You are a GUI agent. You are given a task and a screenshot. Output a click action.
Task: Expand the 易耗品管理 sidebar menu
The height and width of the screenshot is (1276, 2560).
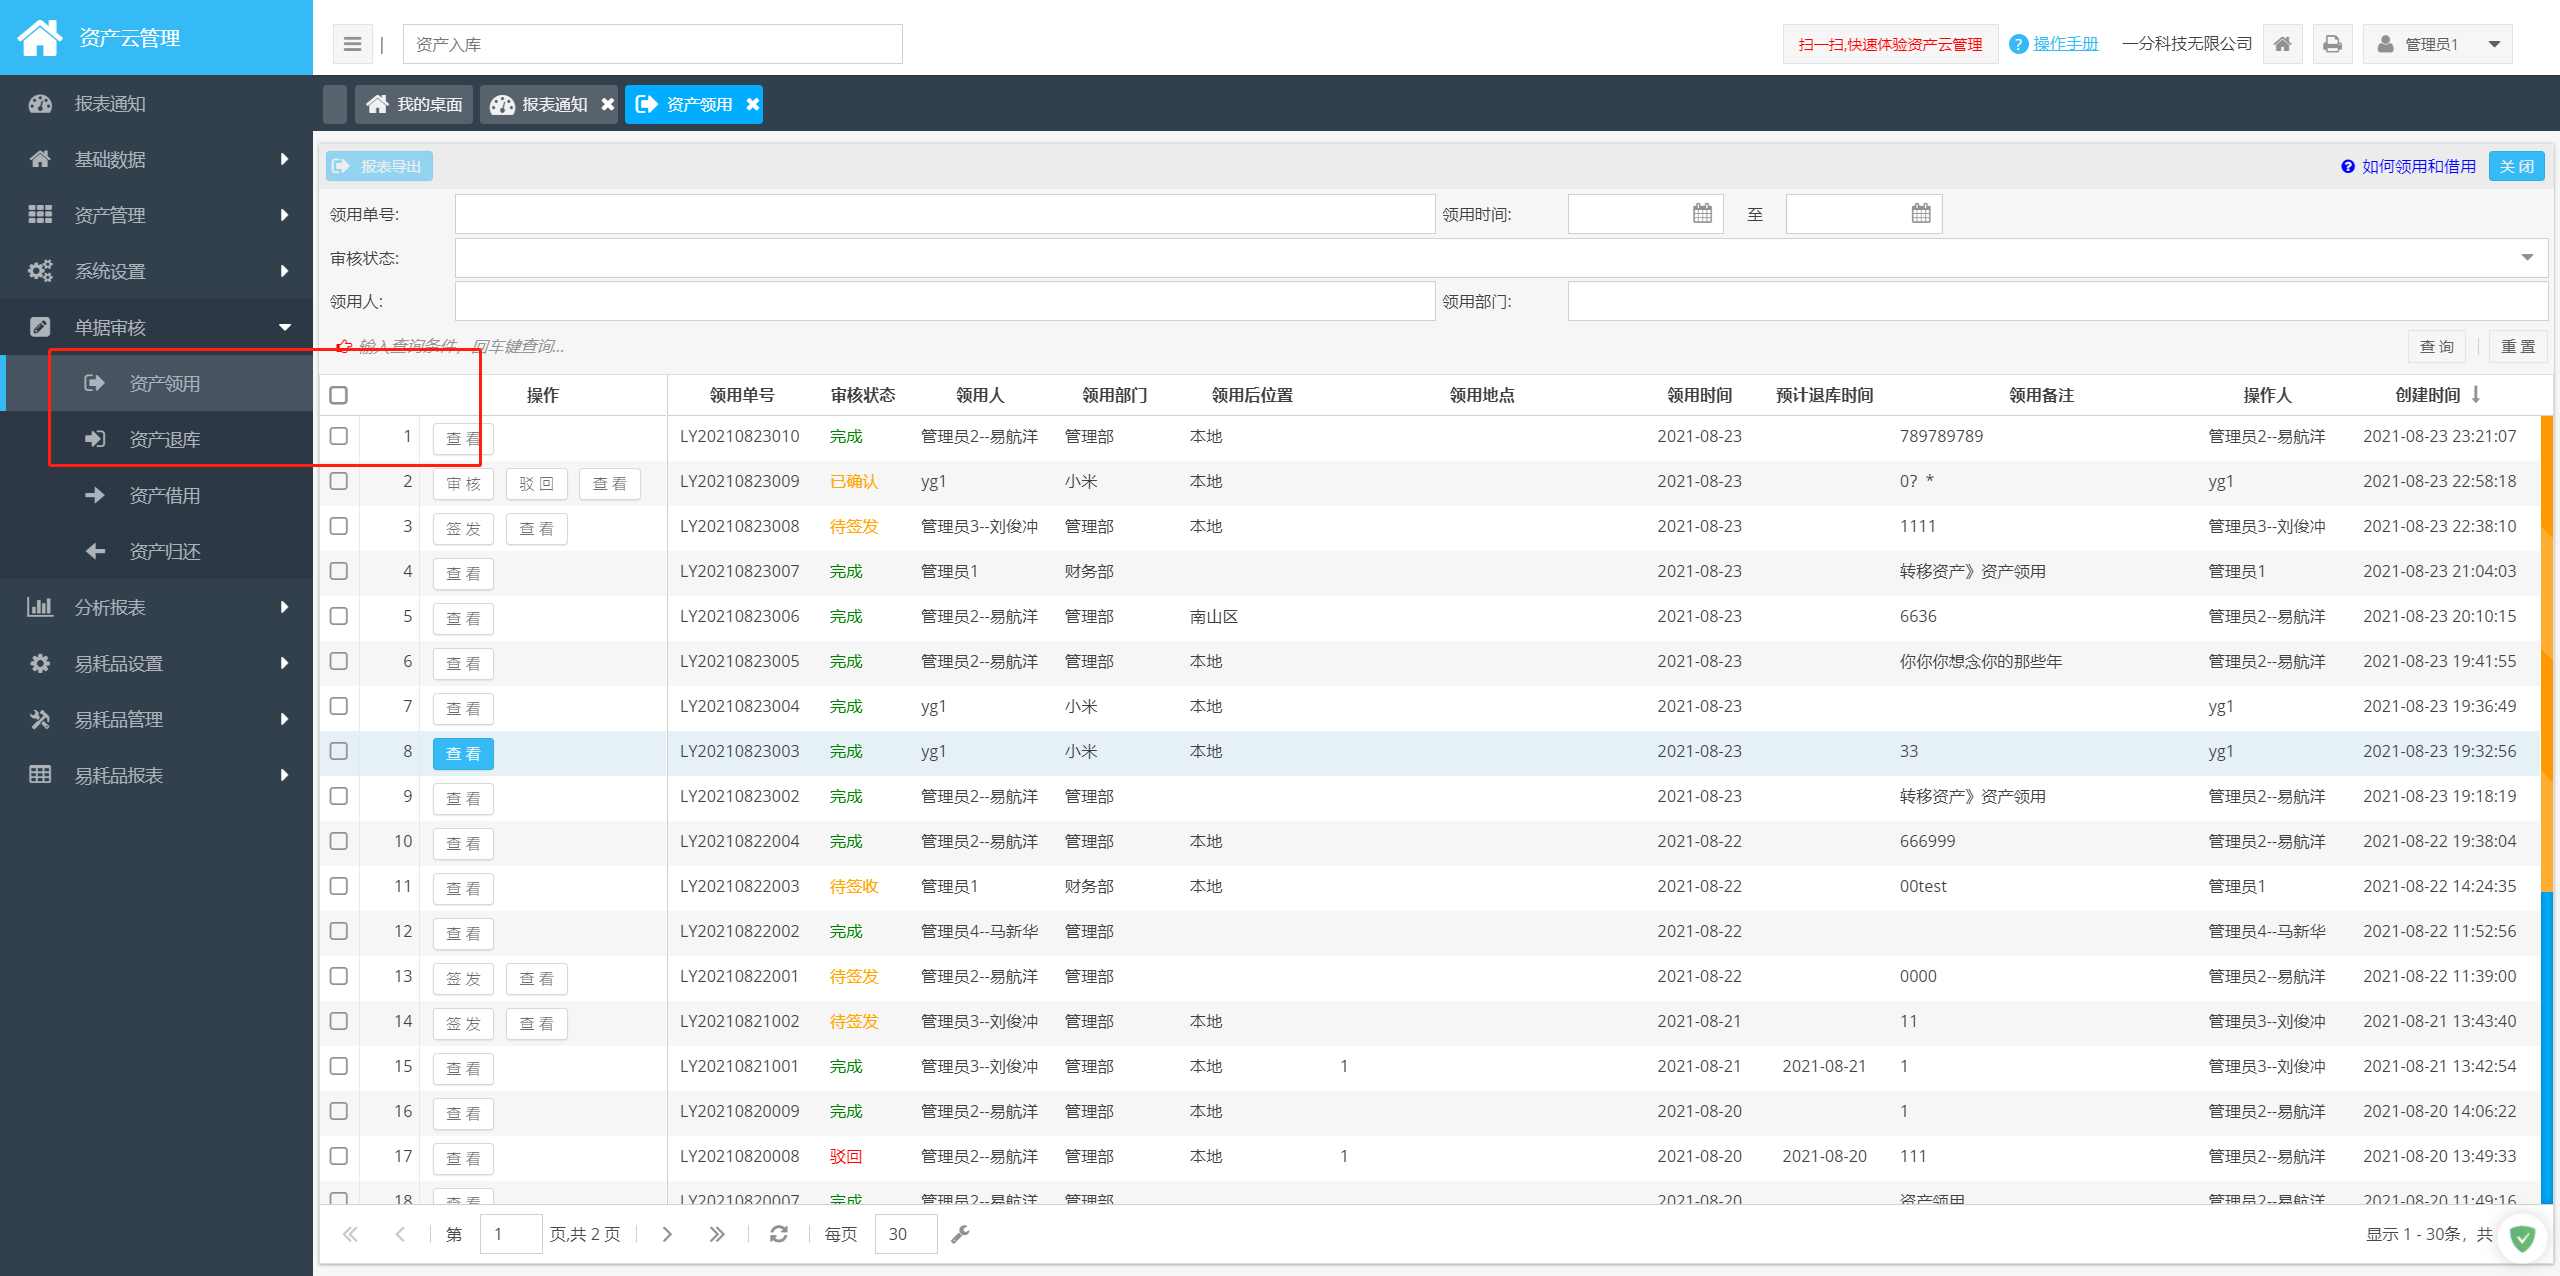156,719
